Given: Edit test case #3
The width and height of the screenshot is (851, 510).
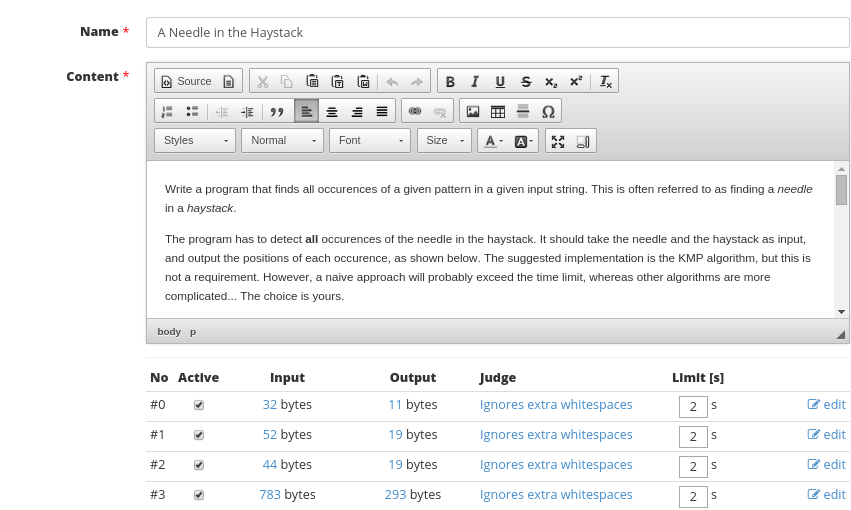Looking at the screenshot, I should coord(827,494).
